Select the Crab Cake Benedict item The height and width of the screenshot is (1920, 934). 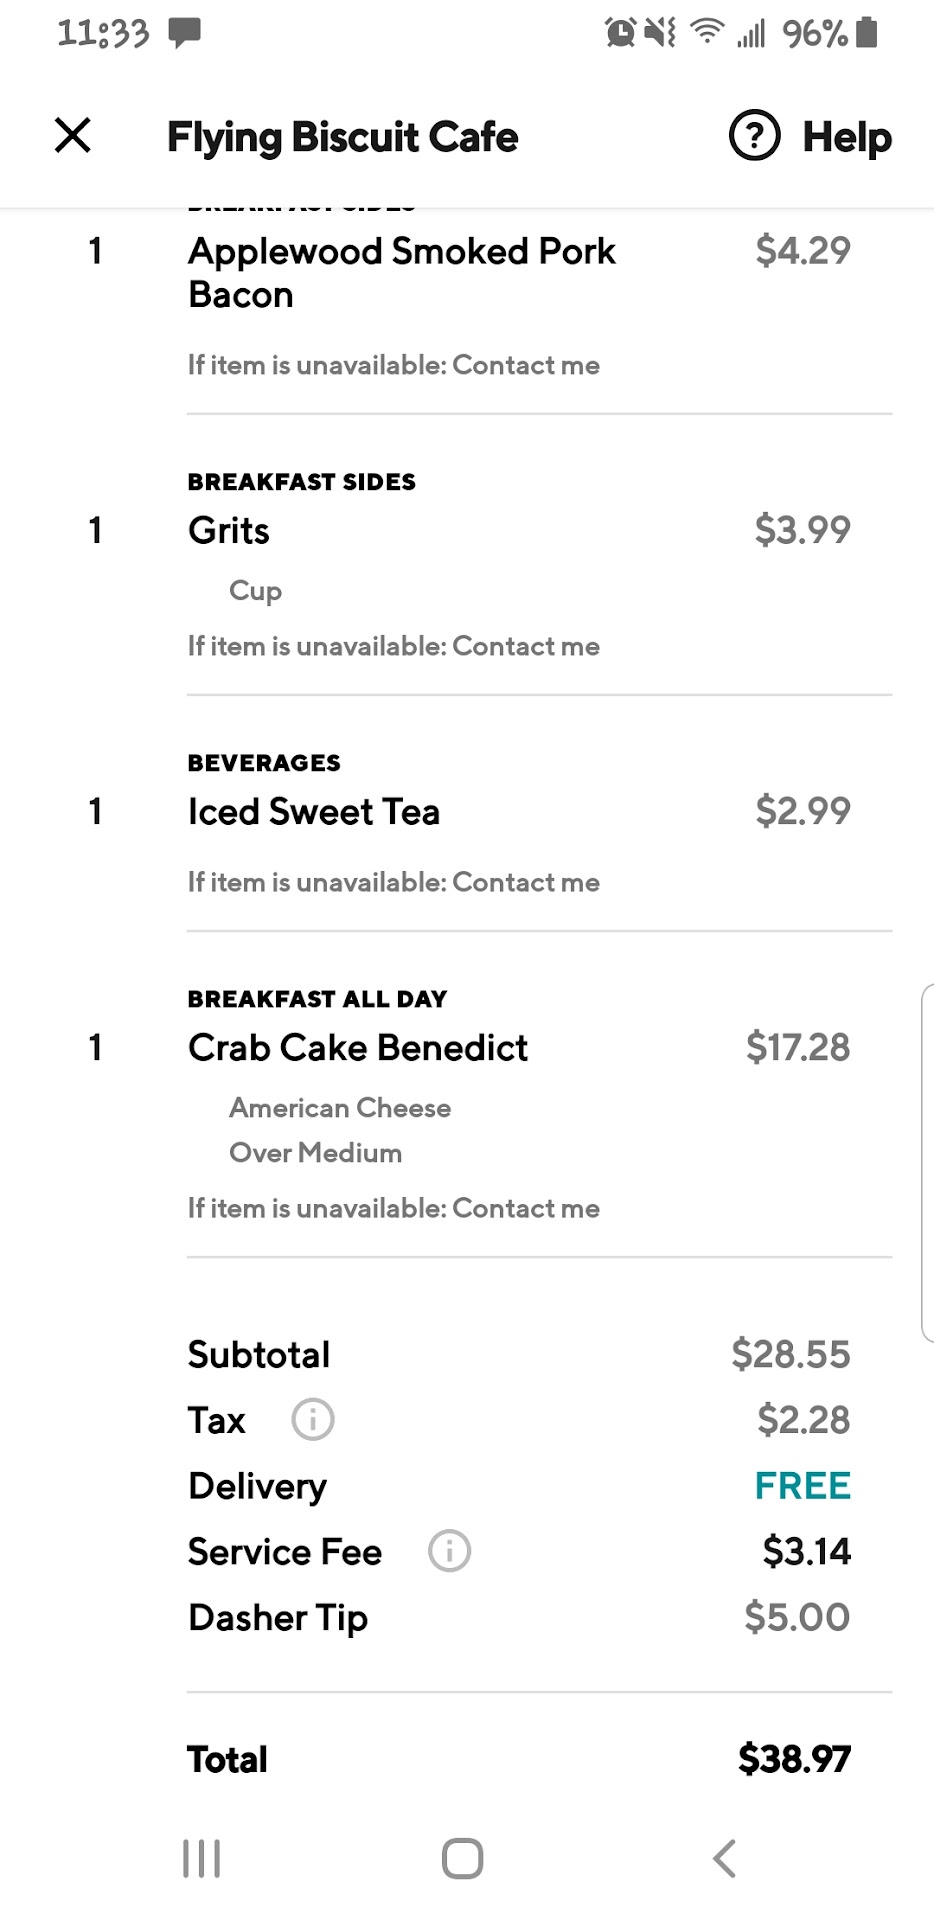pyautogui.click(x=358, y=1048)
